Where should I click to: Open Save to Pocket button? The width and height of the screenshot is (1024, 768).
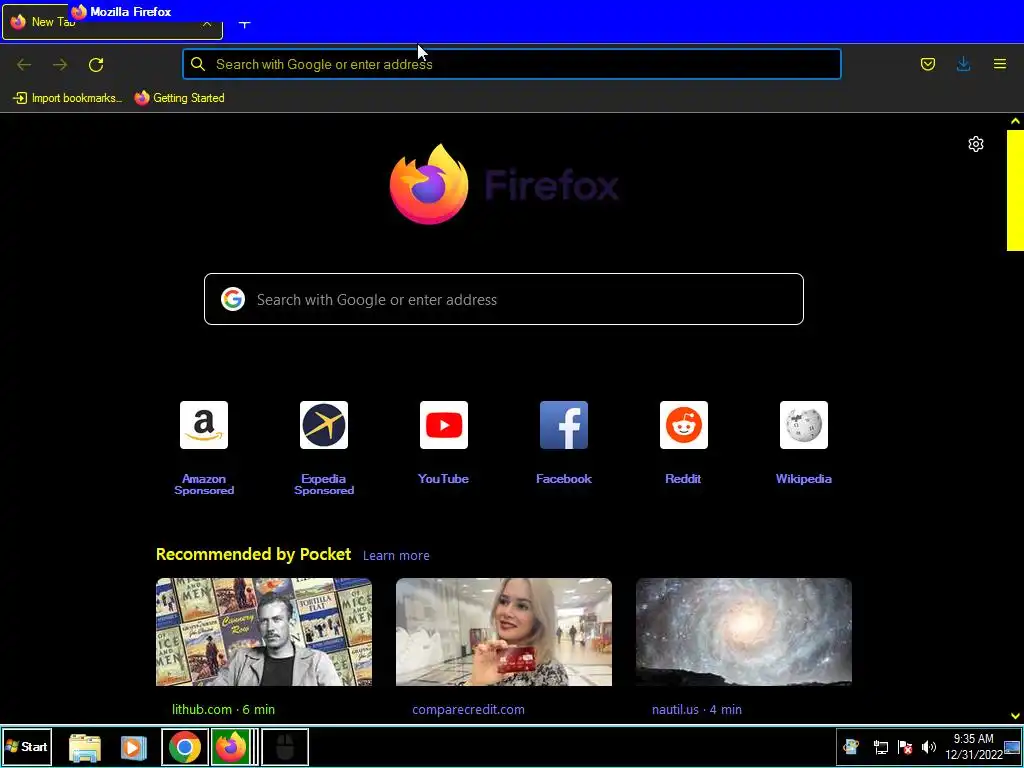(x=927, y=64)
